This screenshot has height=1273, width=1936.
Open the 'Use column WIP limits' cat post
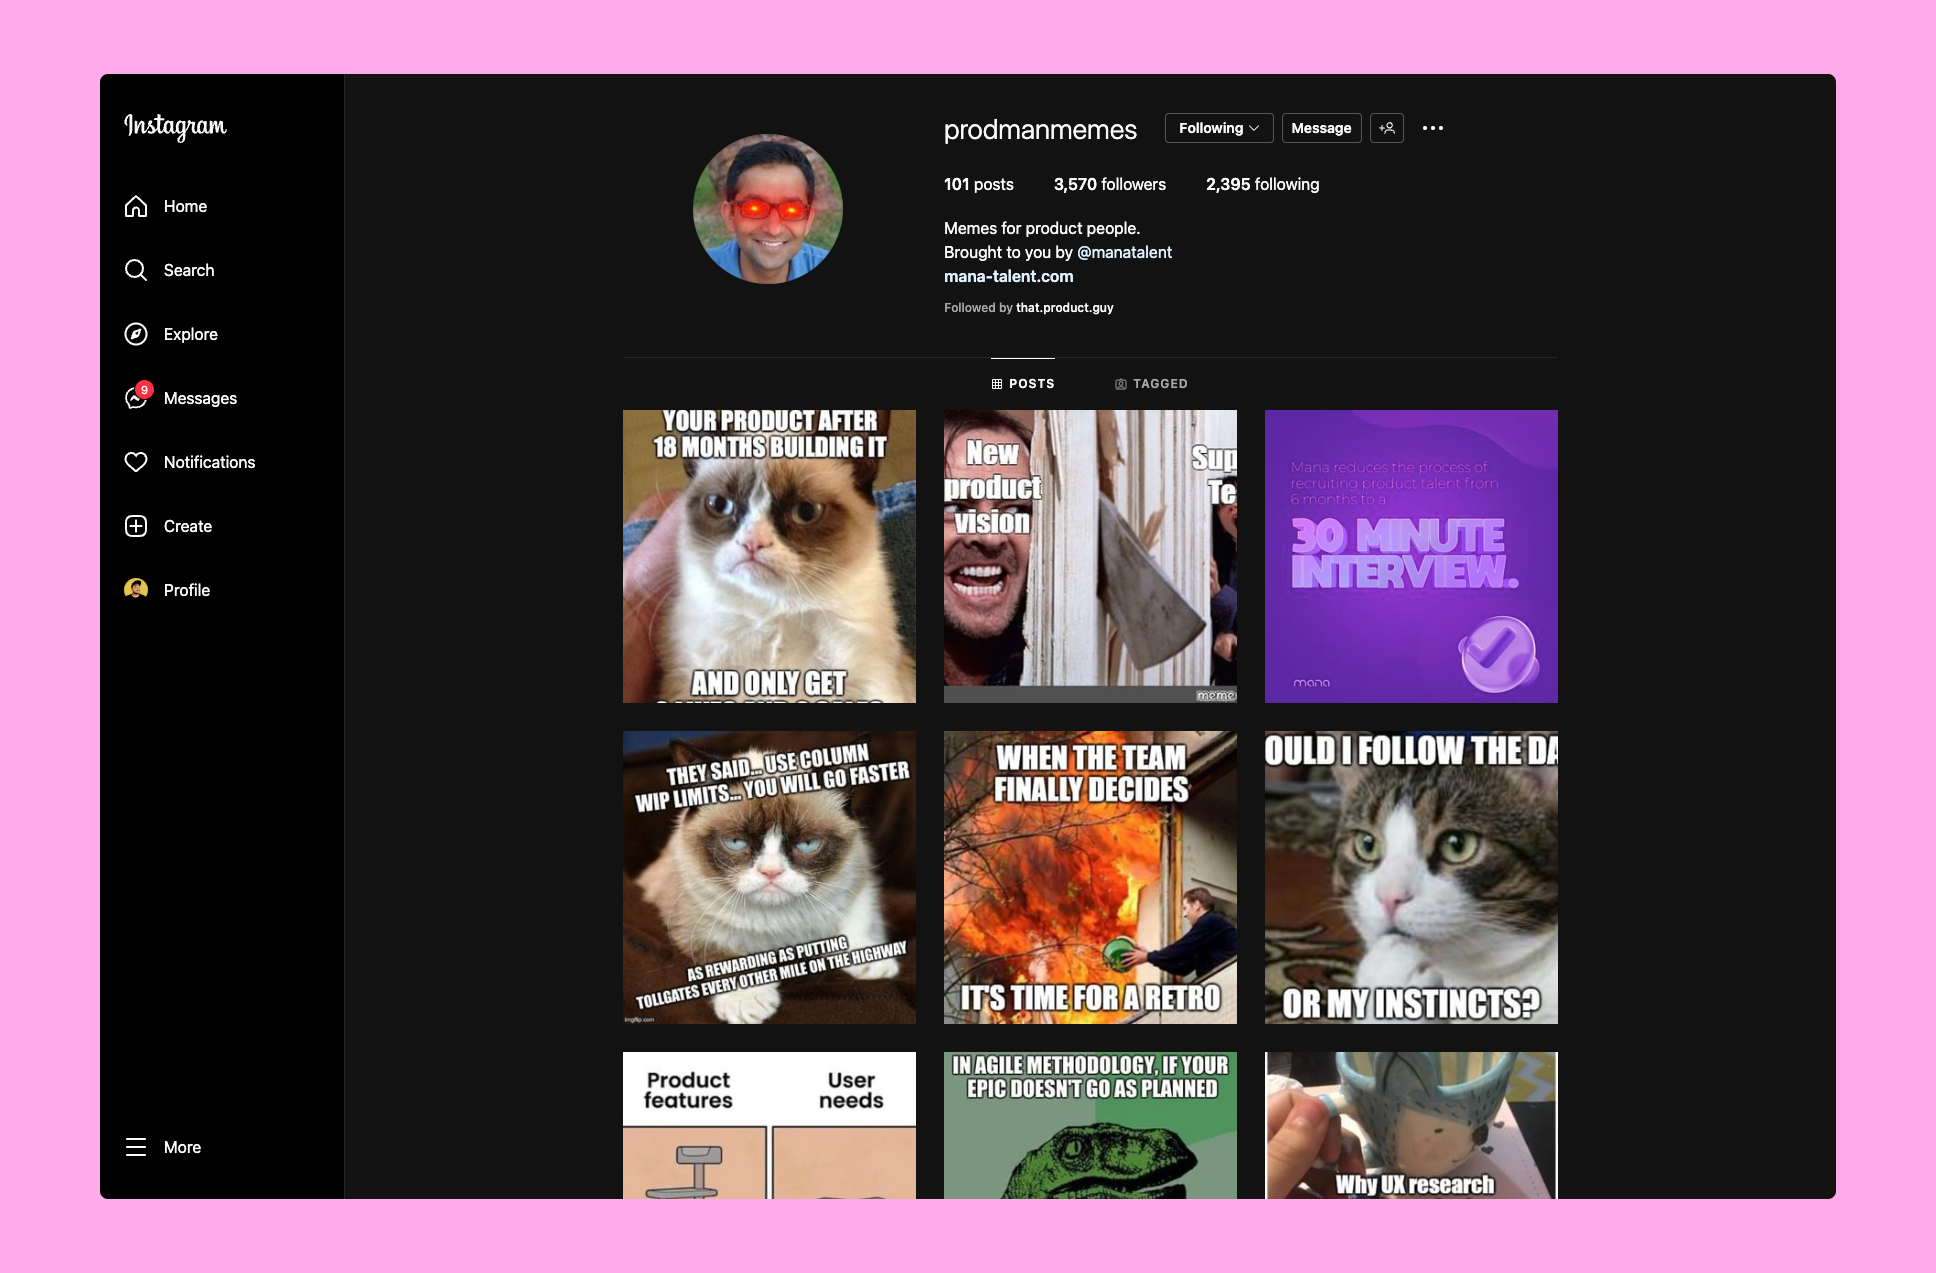769,877
